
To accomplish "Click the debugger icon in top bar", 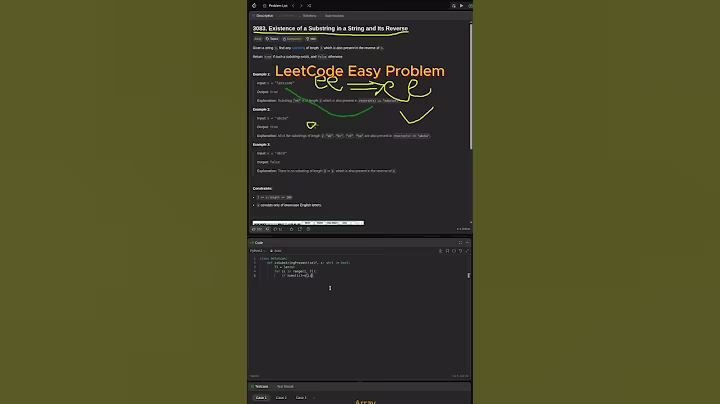I will coord(454,6).
